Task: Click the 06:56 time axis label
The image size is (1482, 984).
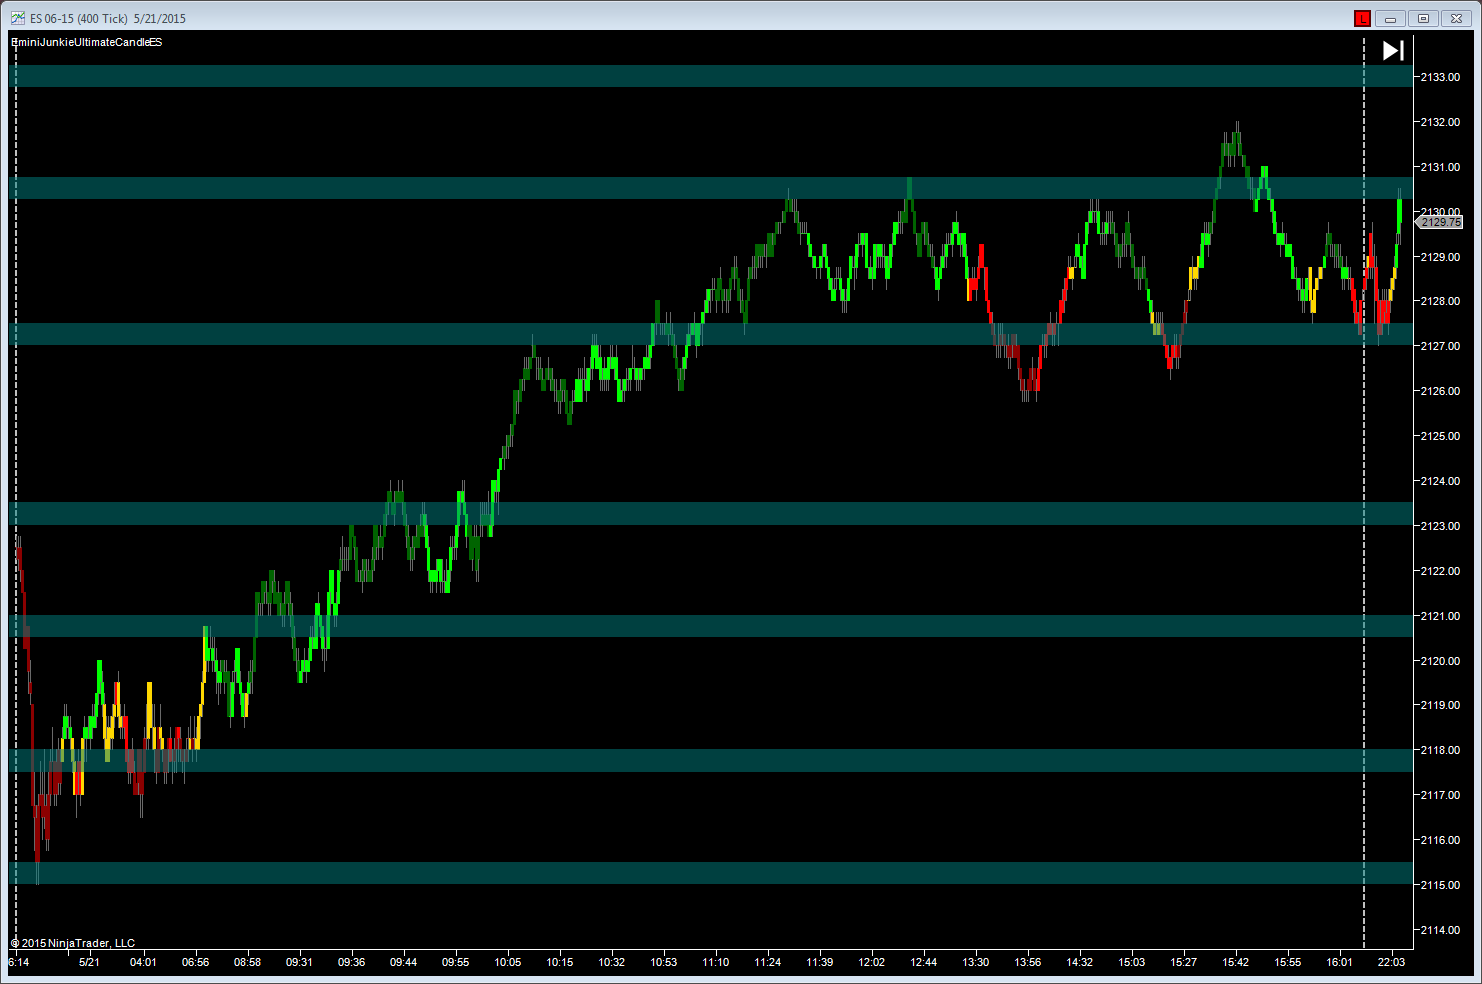Action: click(x=195, y=962)
